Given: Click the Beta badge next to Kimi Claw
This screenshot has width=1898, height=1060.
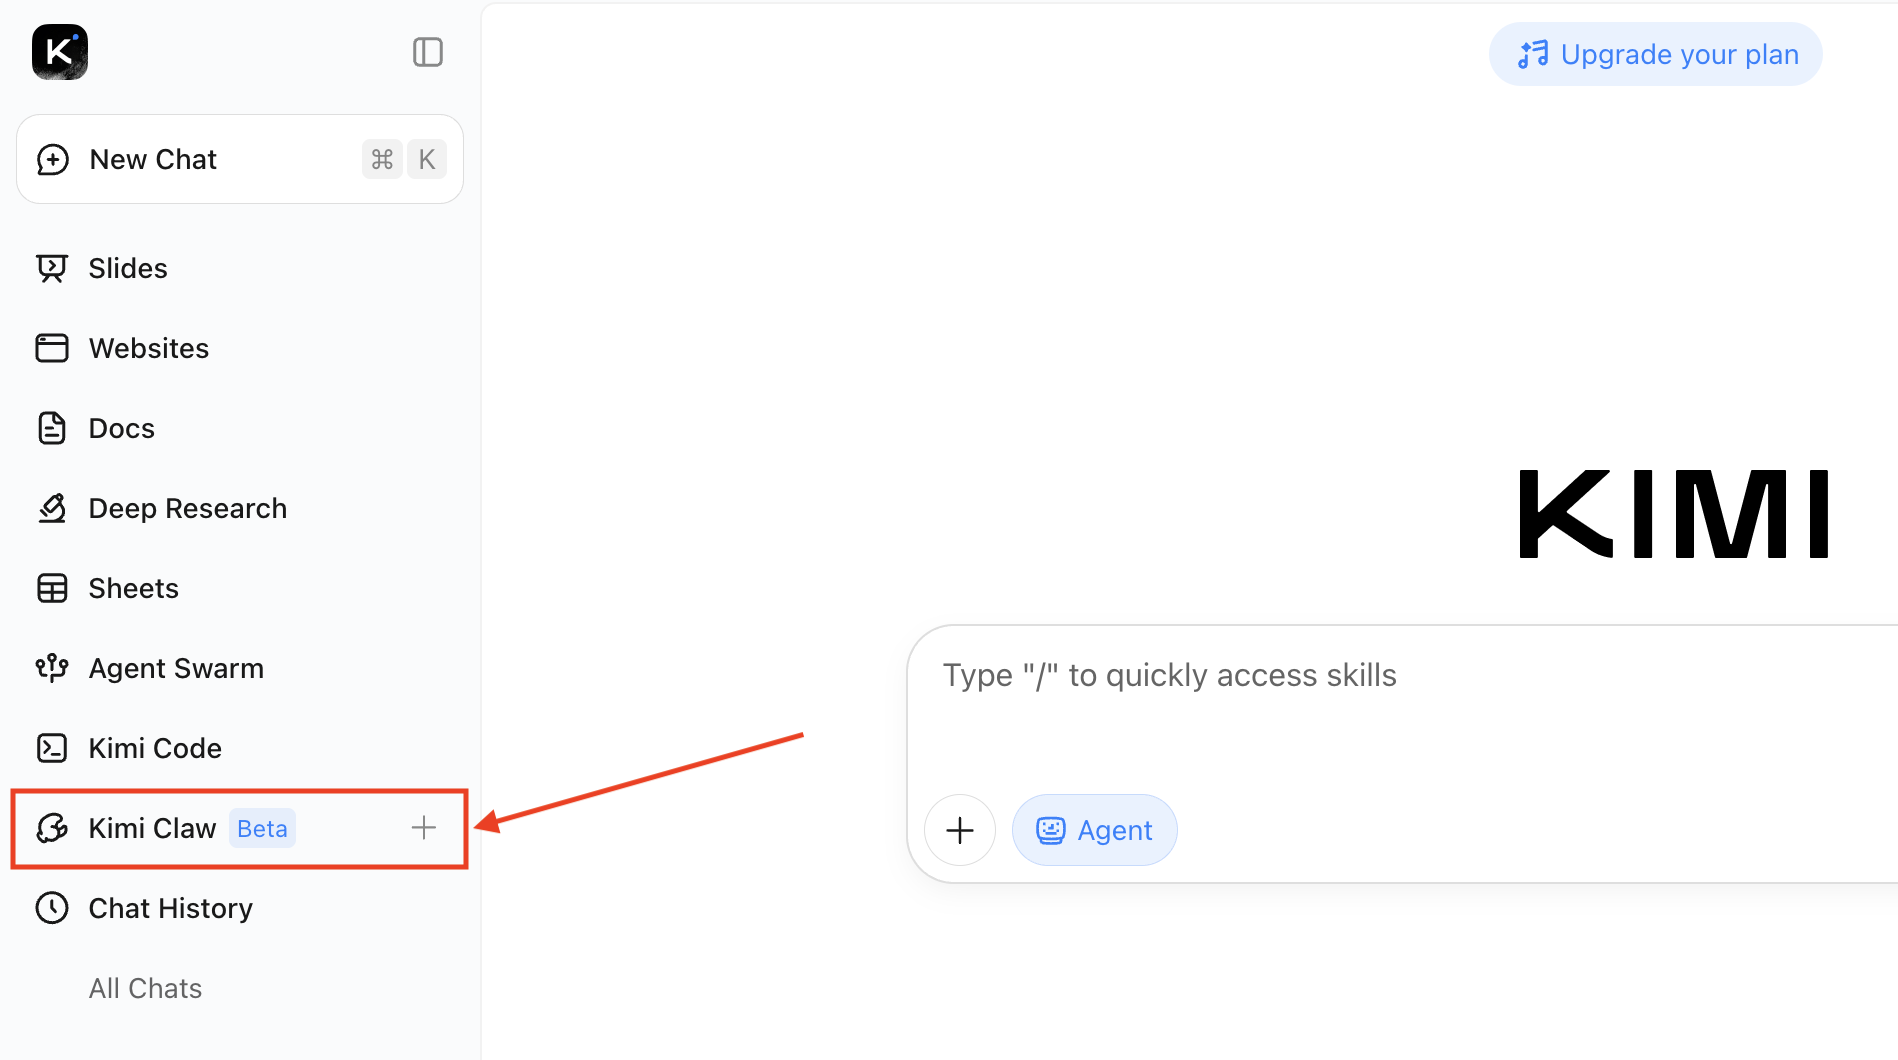Looking at the screenshot, I should pyautogui.click(x=262, y=828).
